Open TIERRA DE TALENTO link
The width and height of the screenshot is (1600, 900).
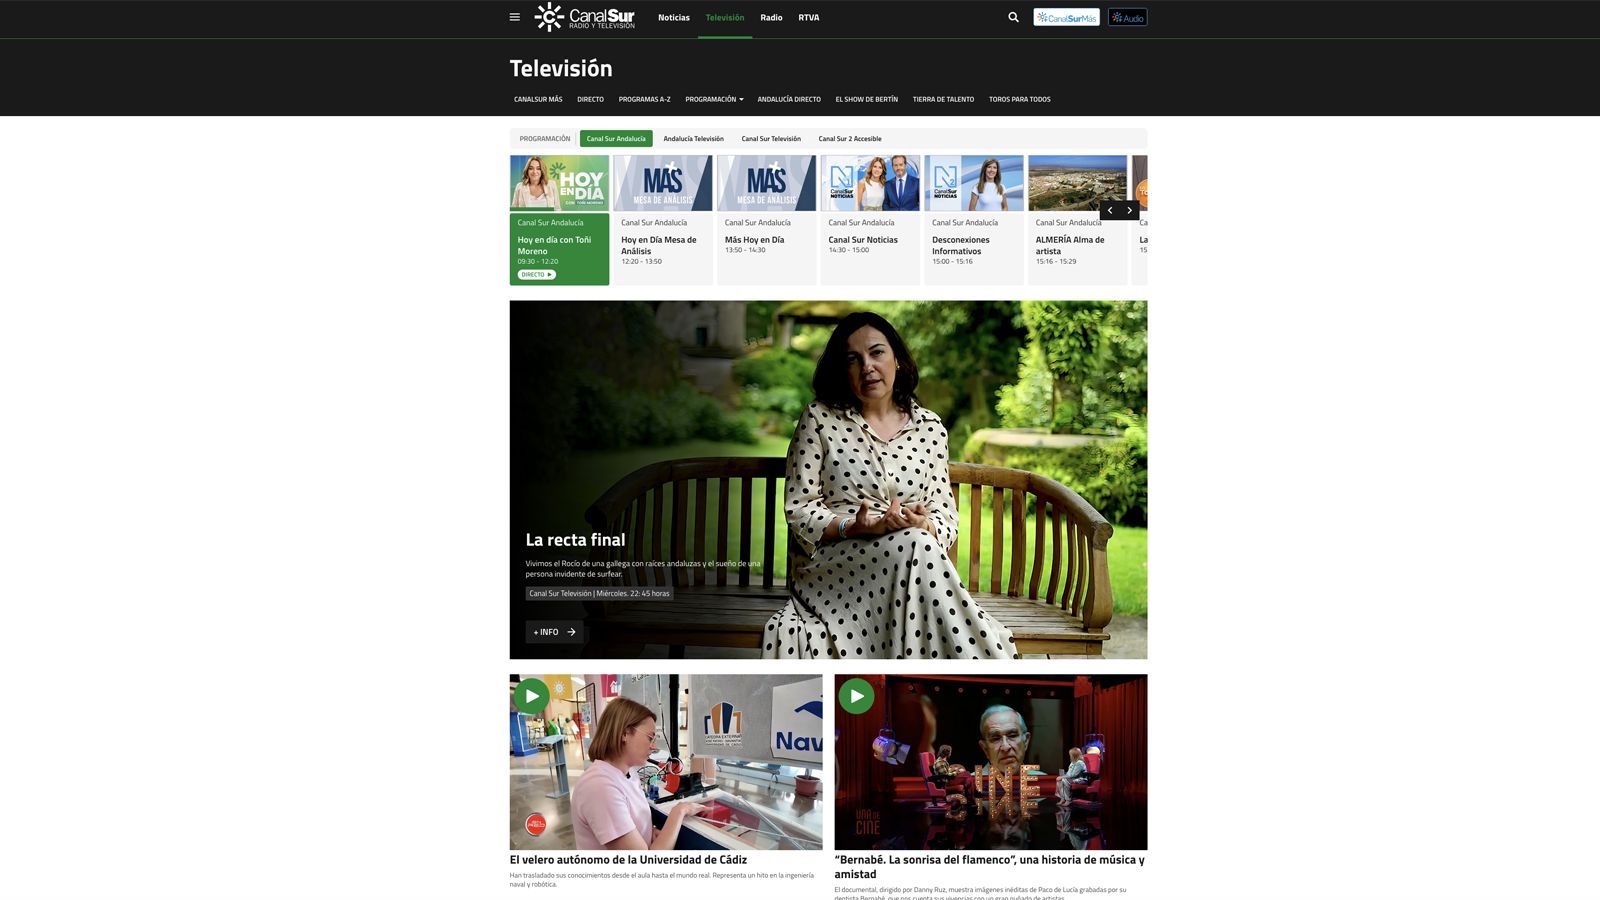[943, 99]
